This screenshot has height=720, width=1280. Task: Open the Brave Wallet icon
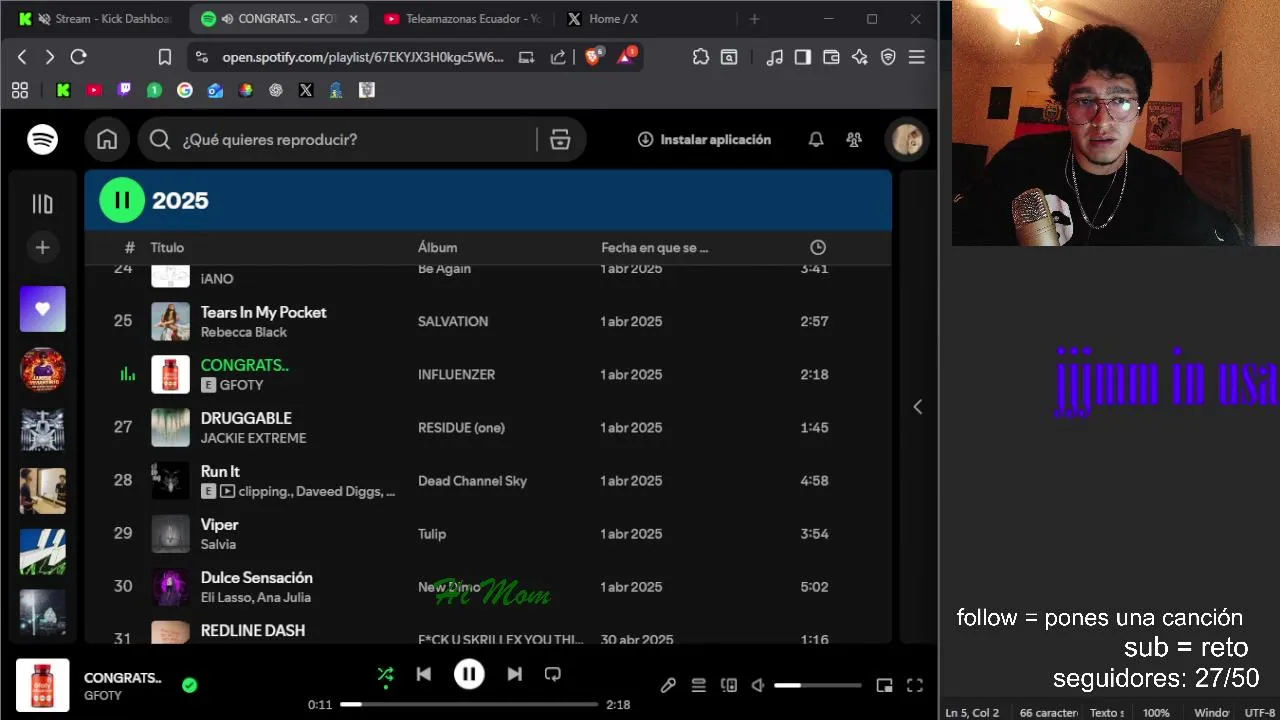coord(830,57)
